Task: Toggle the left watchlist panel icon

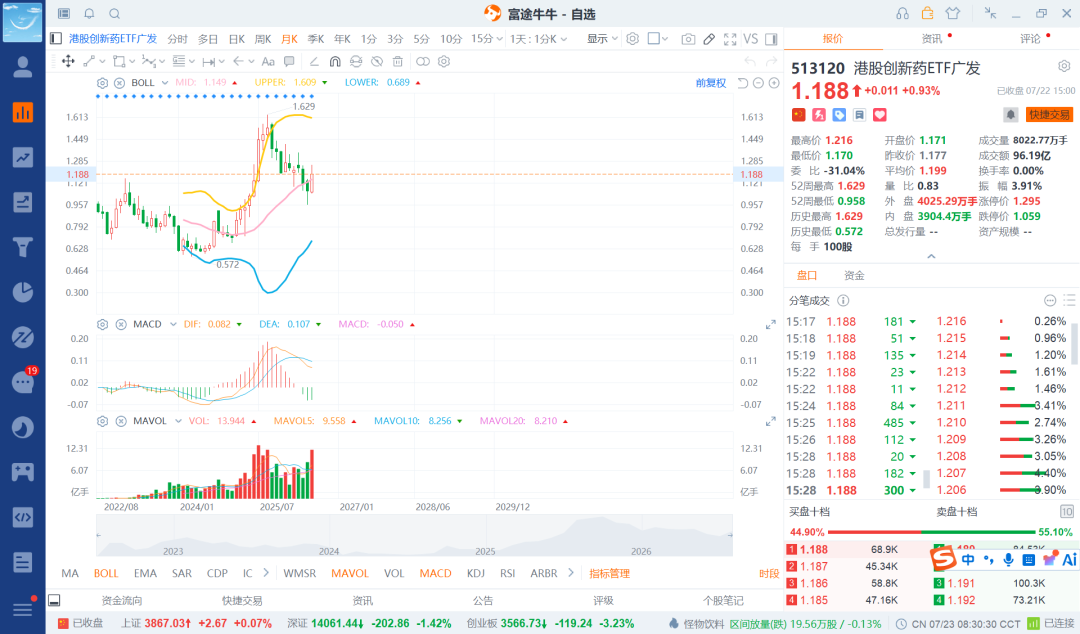Action: pos(56,39)
